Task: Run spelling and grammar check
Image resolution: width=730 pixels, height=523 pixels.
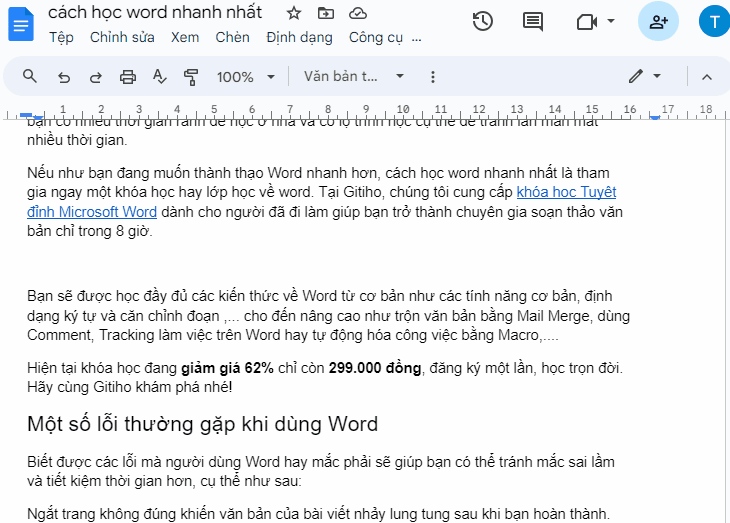Action: [160, 77]
